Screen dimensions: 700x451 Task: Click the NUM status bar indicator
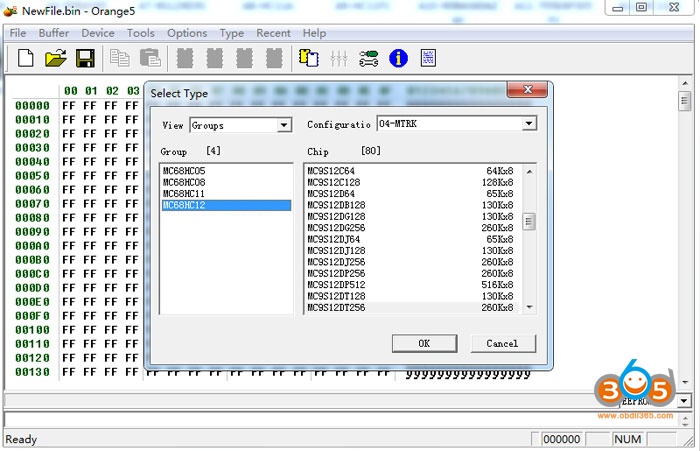(x=628, y=439)
